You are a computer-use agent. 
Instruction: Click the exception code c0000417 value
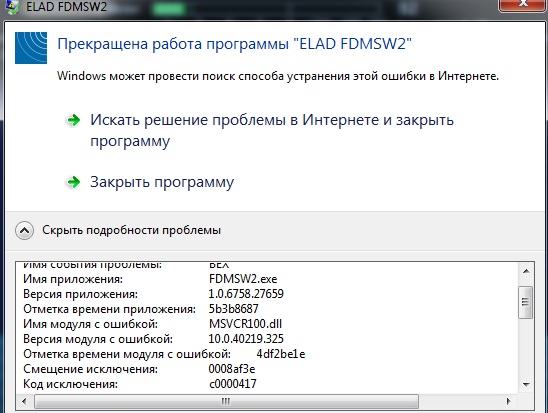233,384
